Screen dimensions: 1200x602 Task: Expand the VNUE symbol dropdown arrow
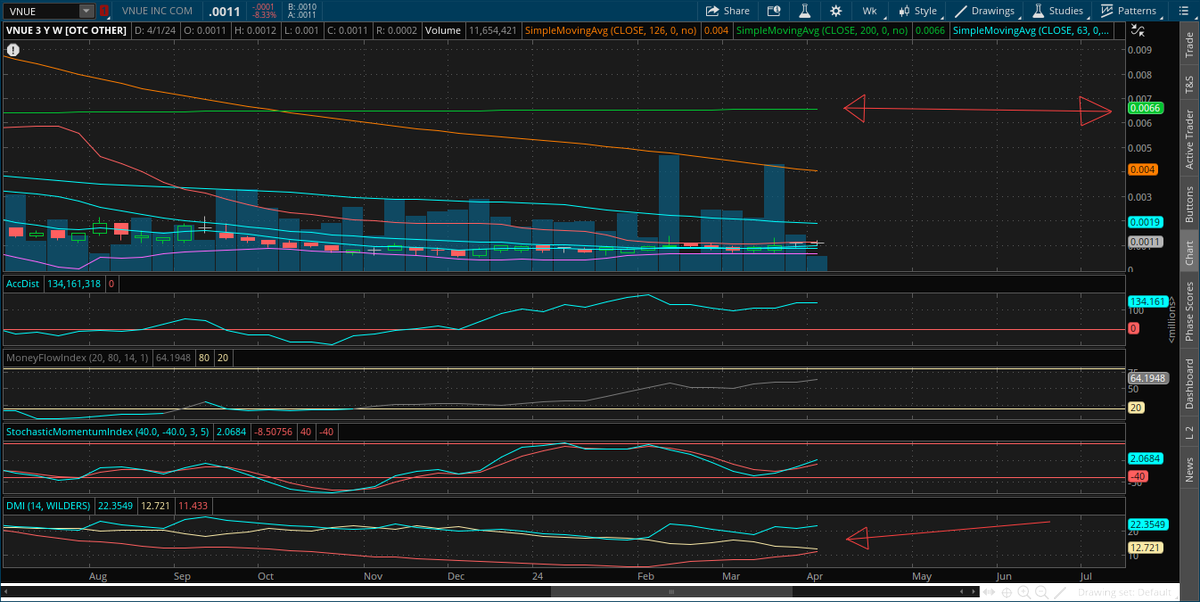click(86, 11)
